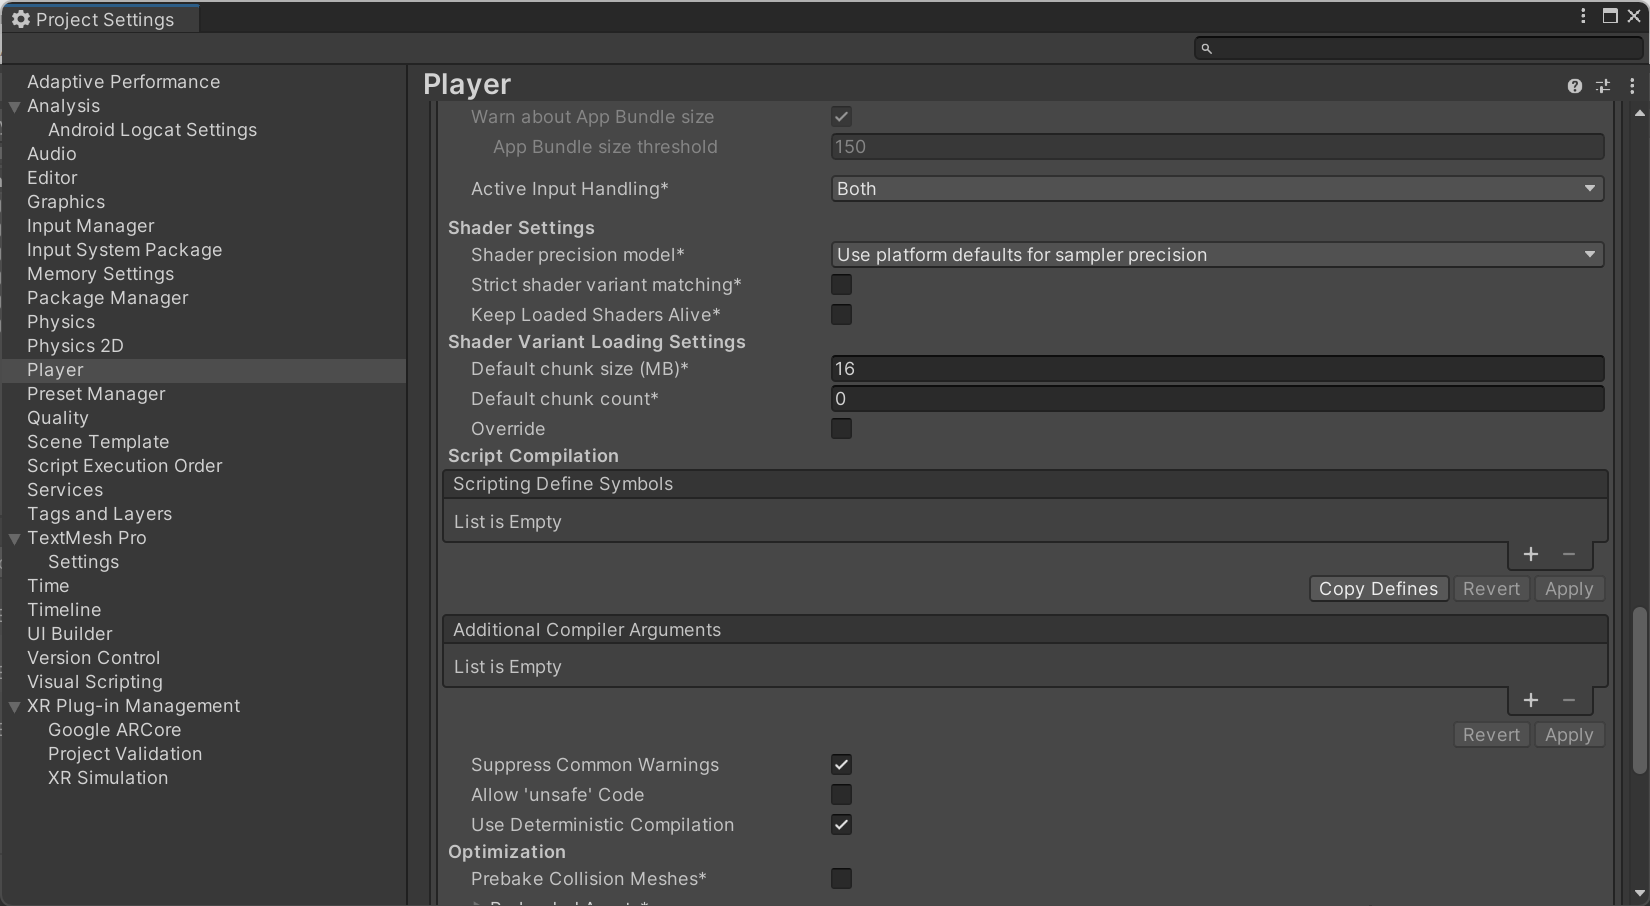Select Quality in the settings list
This screenshot has width=1650, height=906.
(x=58, y=418)
